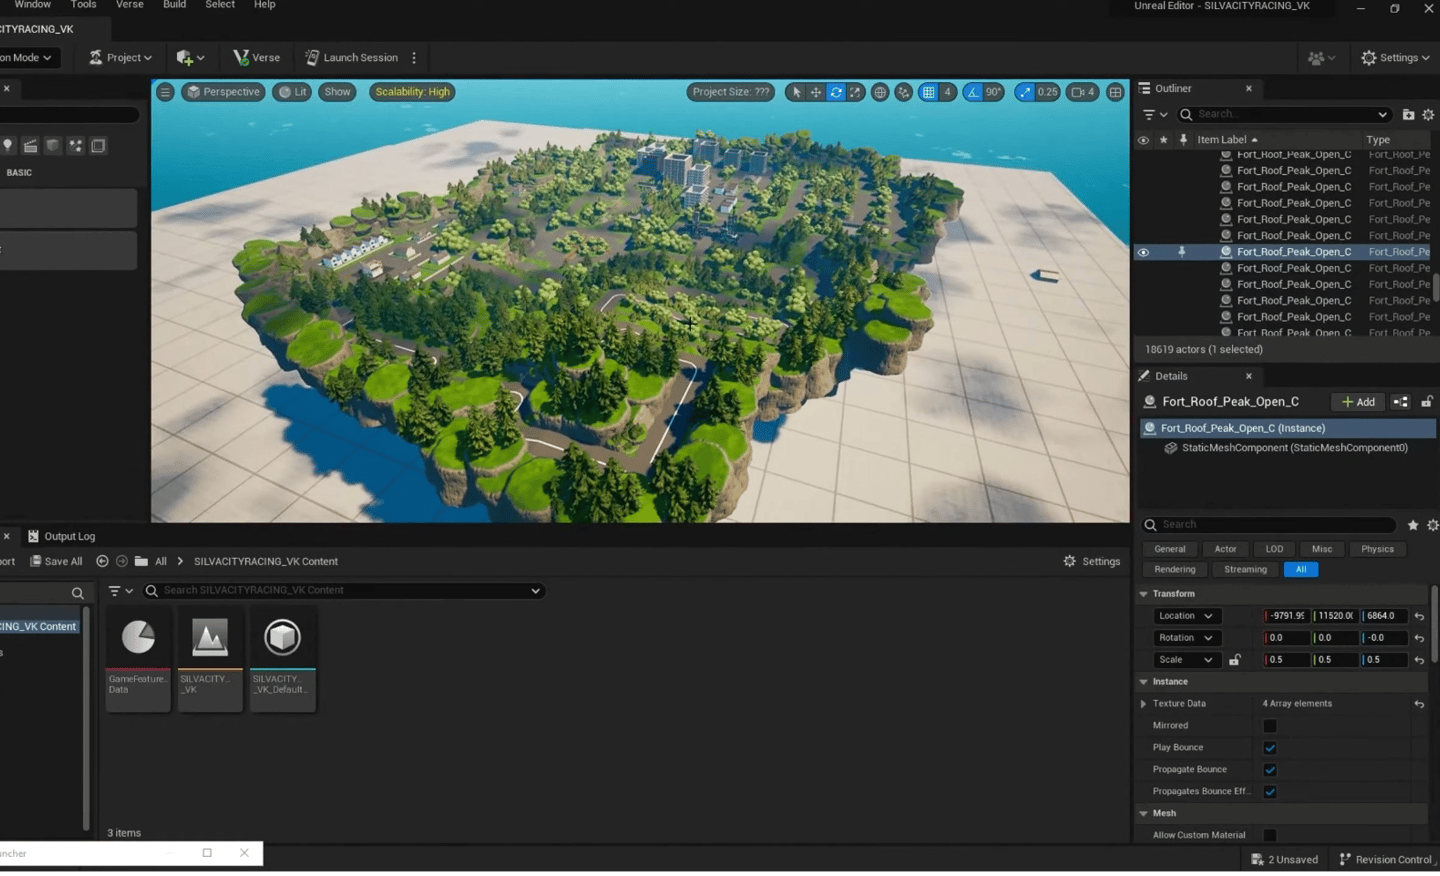Open the Content Browser Settings

[1092, 562]
